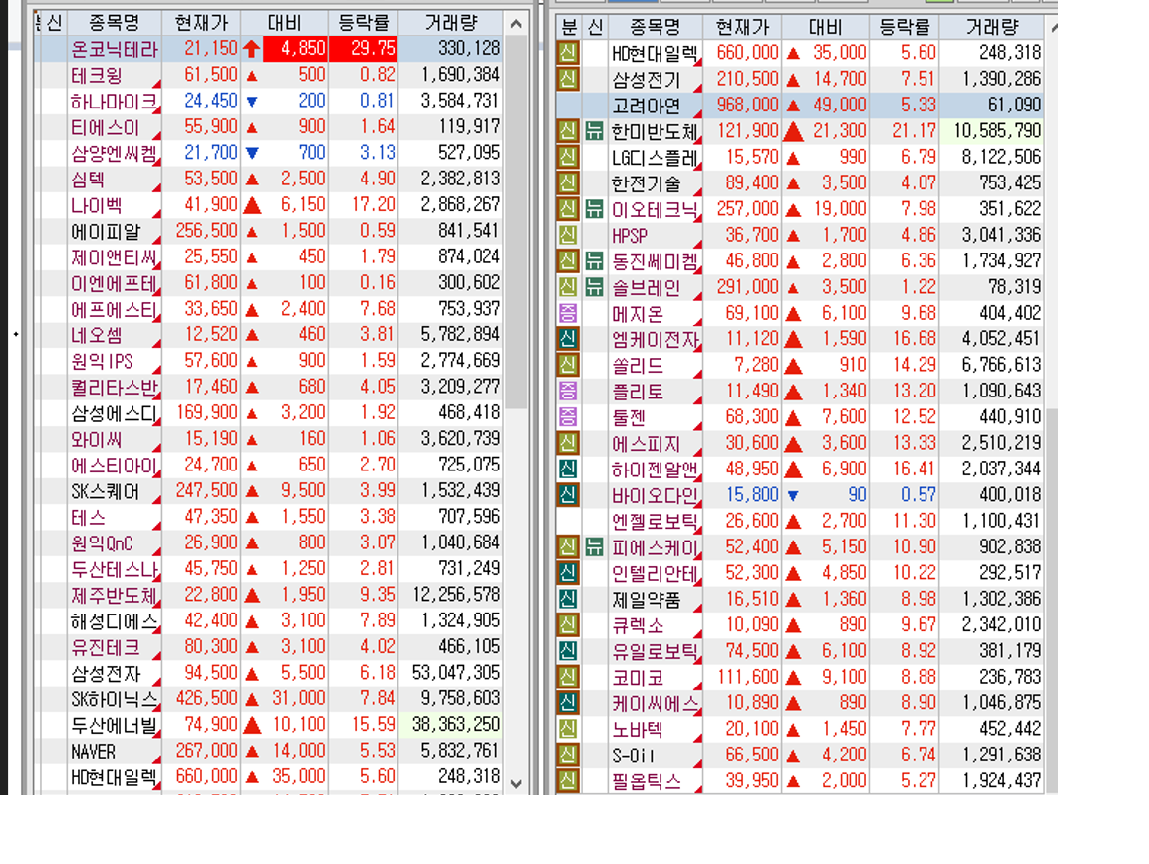The image size is (1149, 864).
Task: Click the left list scrollbar up arrow
Action: click(x=516, y=24)
